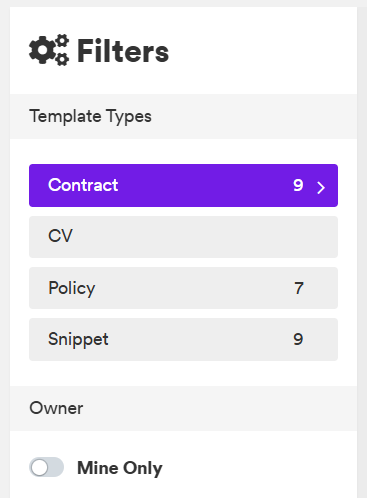Click the Filters heading text

[123, 51]
